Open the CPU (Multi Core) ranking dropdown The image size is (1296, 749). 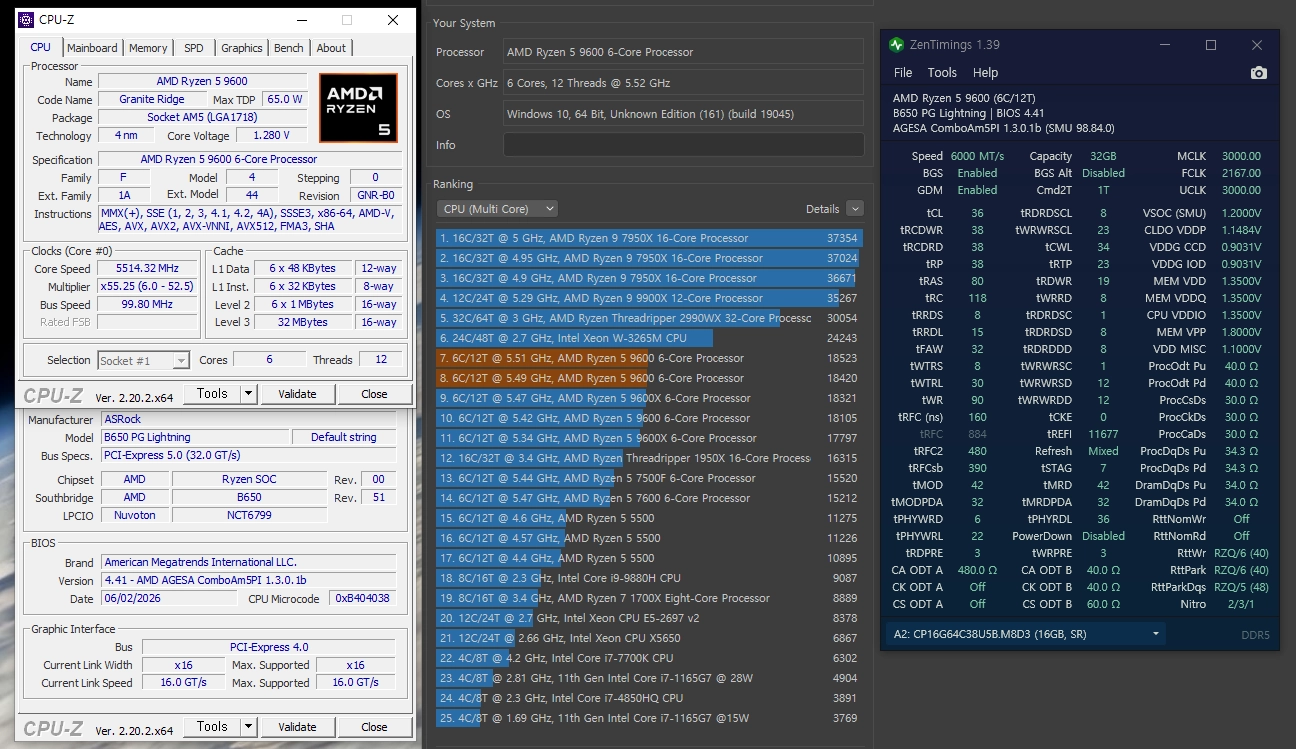pyautogui.click(x=497, y=209)
